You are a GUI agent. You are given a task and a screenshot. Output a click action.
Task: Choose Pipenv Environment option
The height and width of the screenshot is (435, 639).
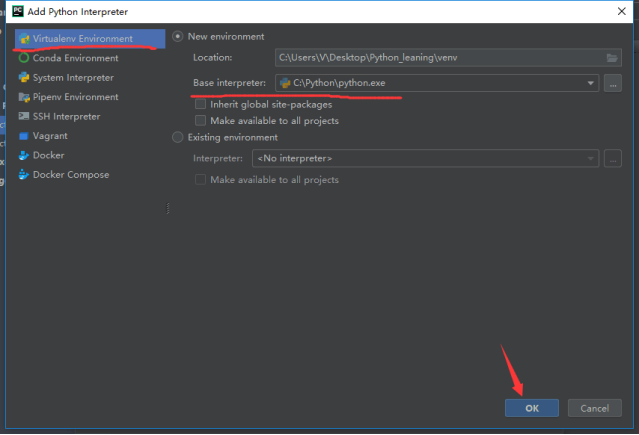pyautogui.click(x=90, y=97)
